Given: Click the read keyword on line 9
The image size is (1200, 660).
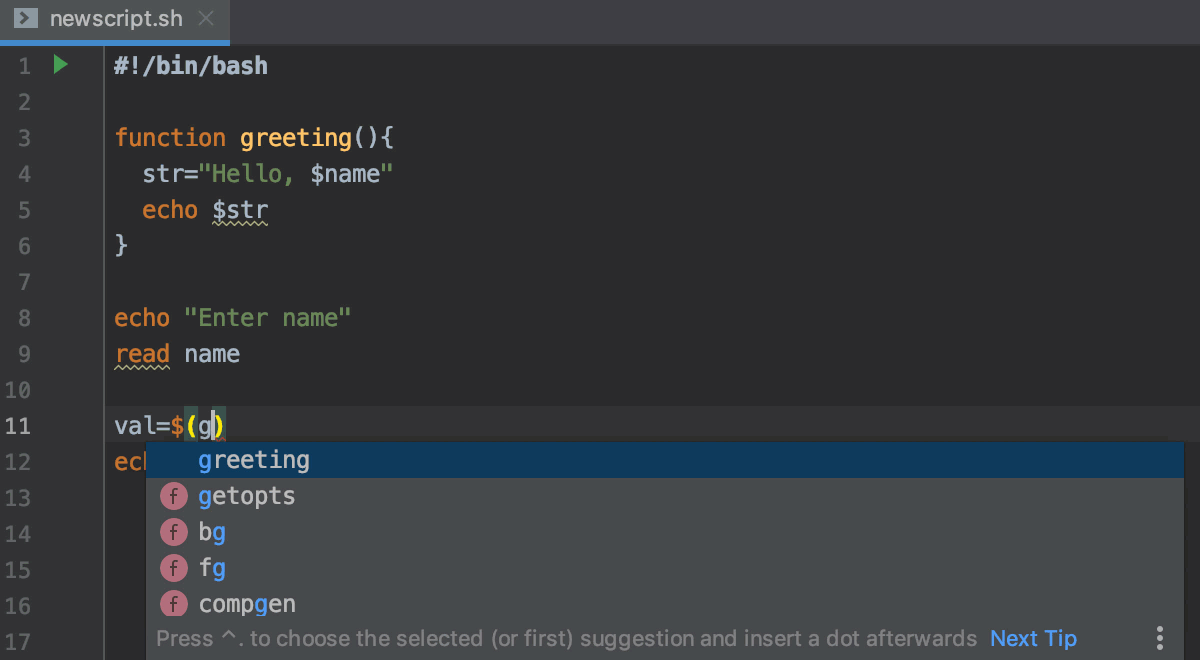Looking at the screenshot, I should 142,353.
